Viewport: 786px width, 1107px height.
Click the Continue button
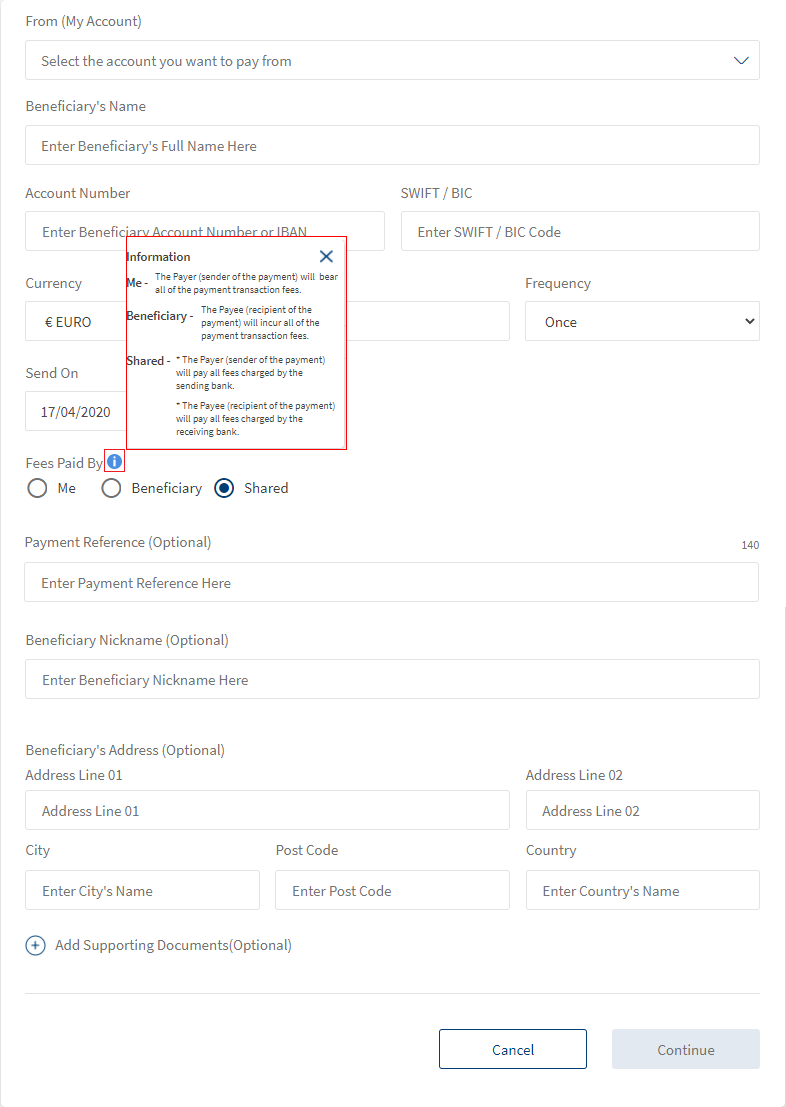click(x=685, y=1049)
